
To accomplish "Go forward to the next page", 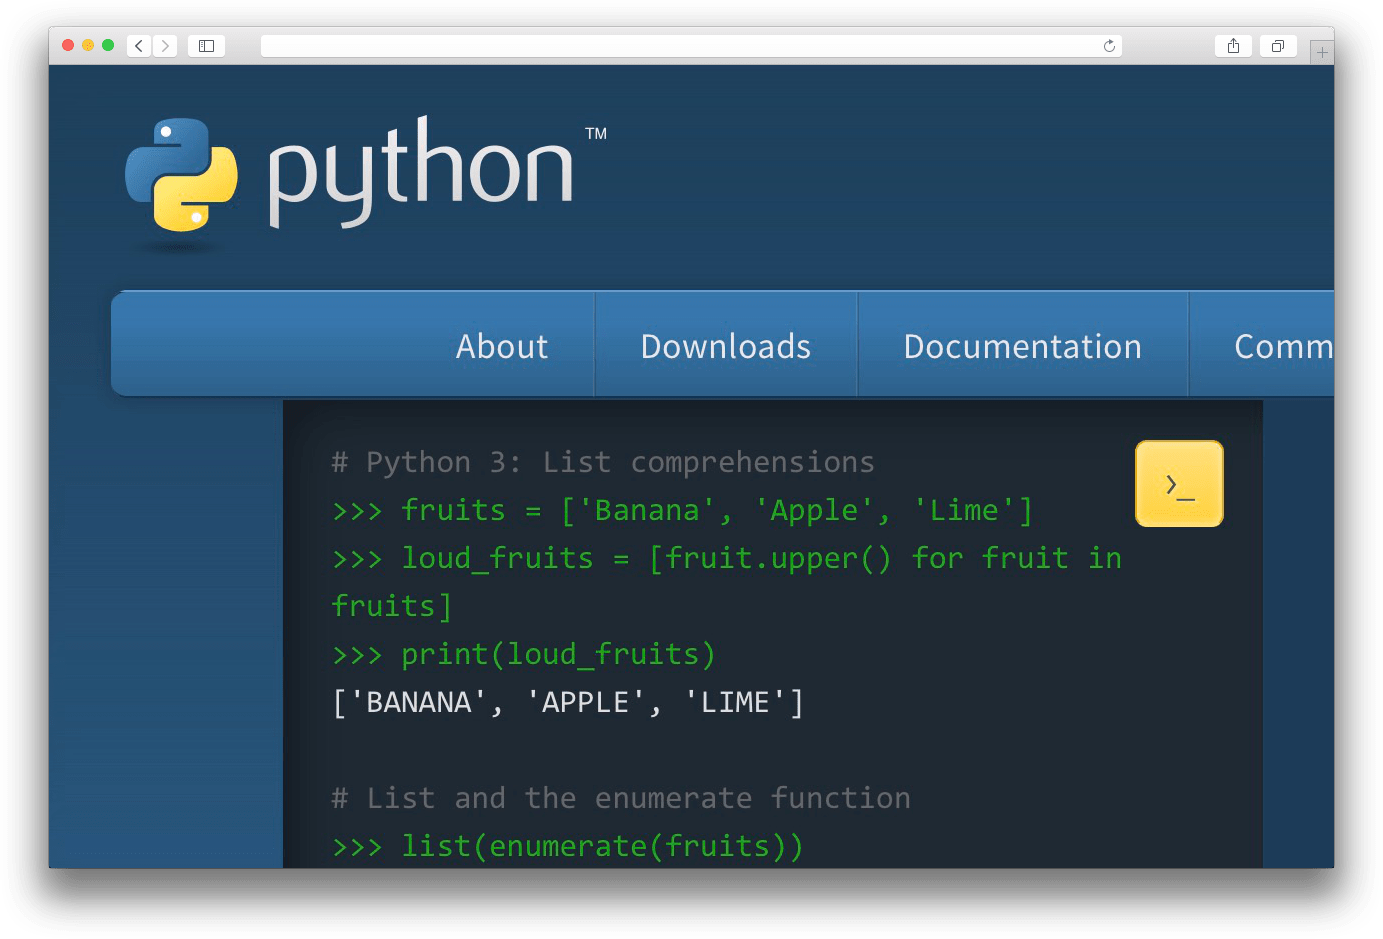I will tap(166, 46).
